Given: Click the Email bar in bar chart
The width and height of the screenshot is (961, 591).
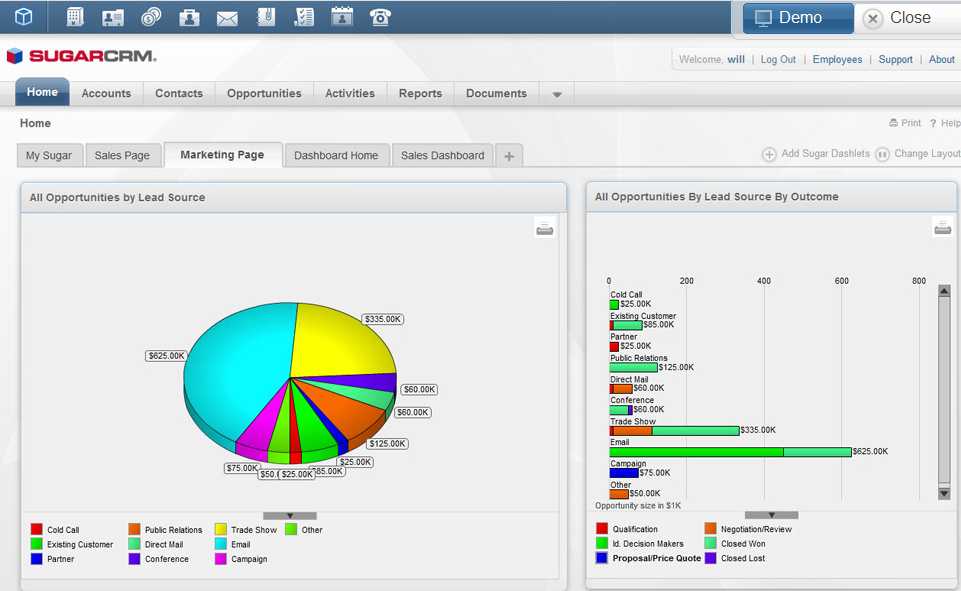Looking at the screenshot, I should coord(731,452).
